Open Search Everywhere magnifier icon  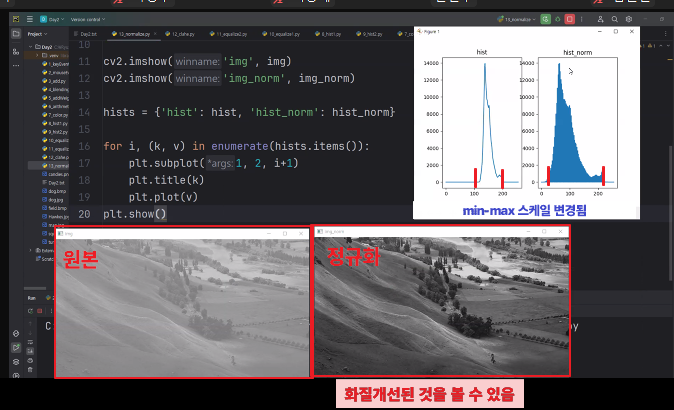615,19
